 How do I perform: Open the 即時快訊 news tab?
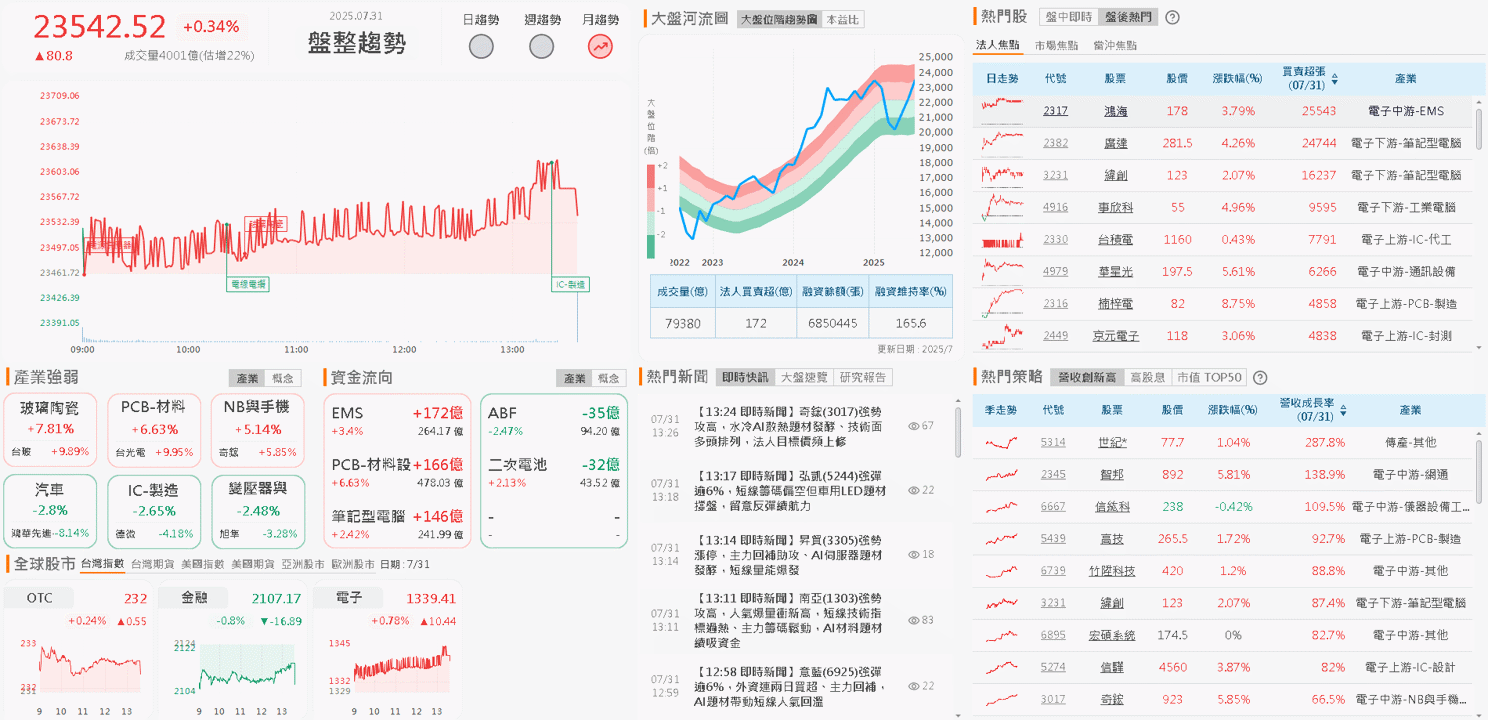746,377
